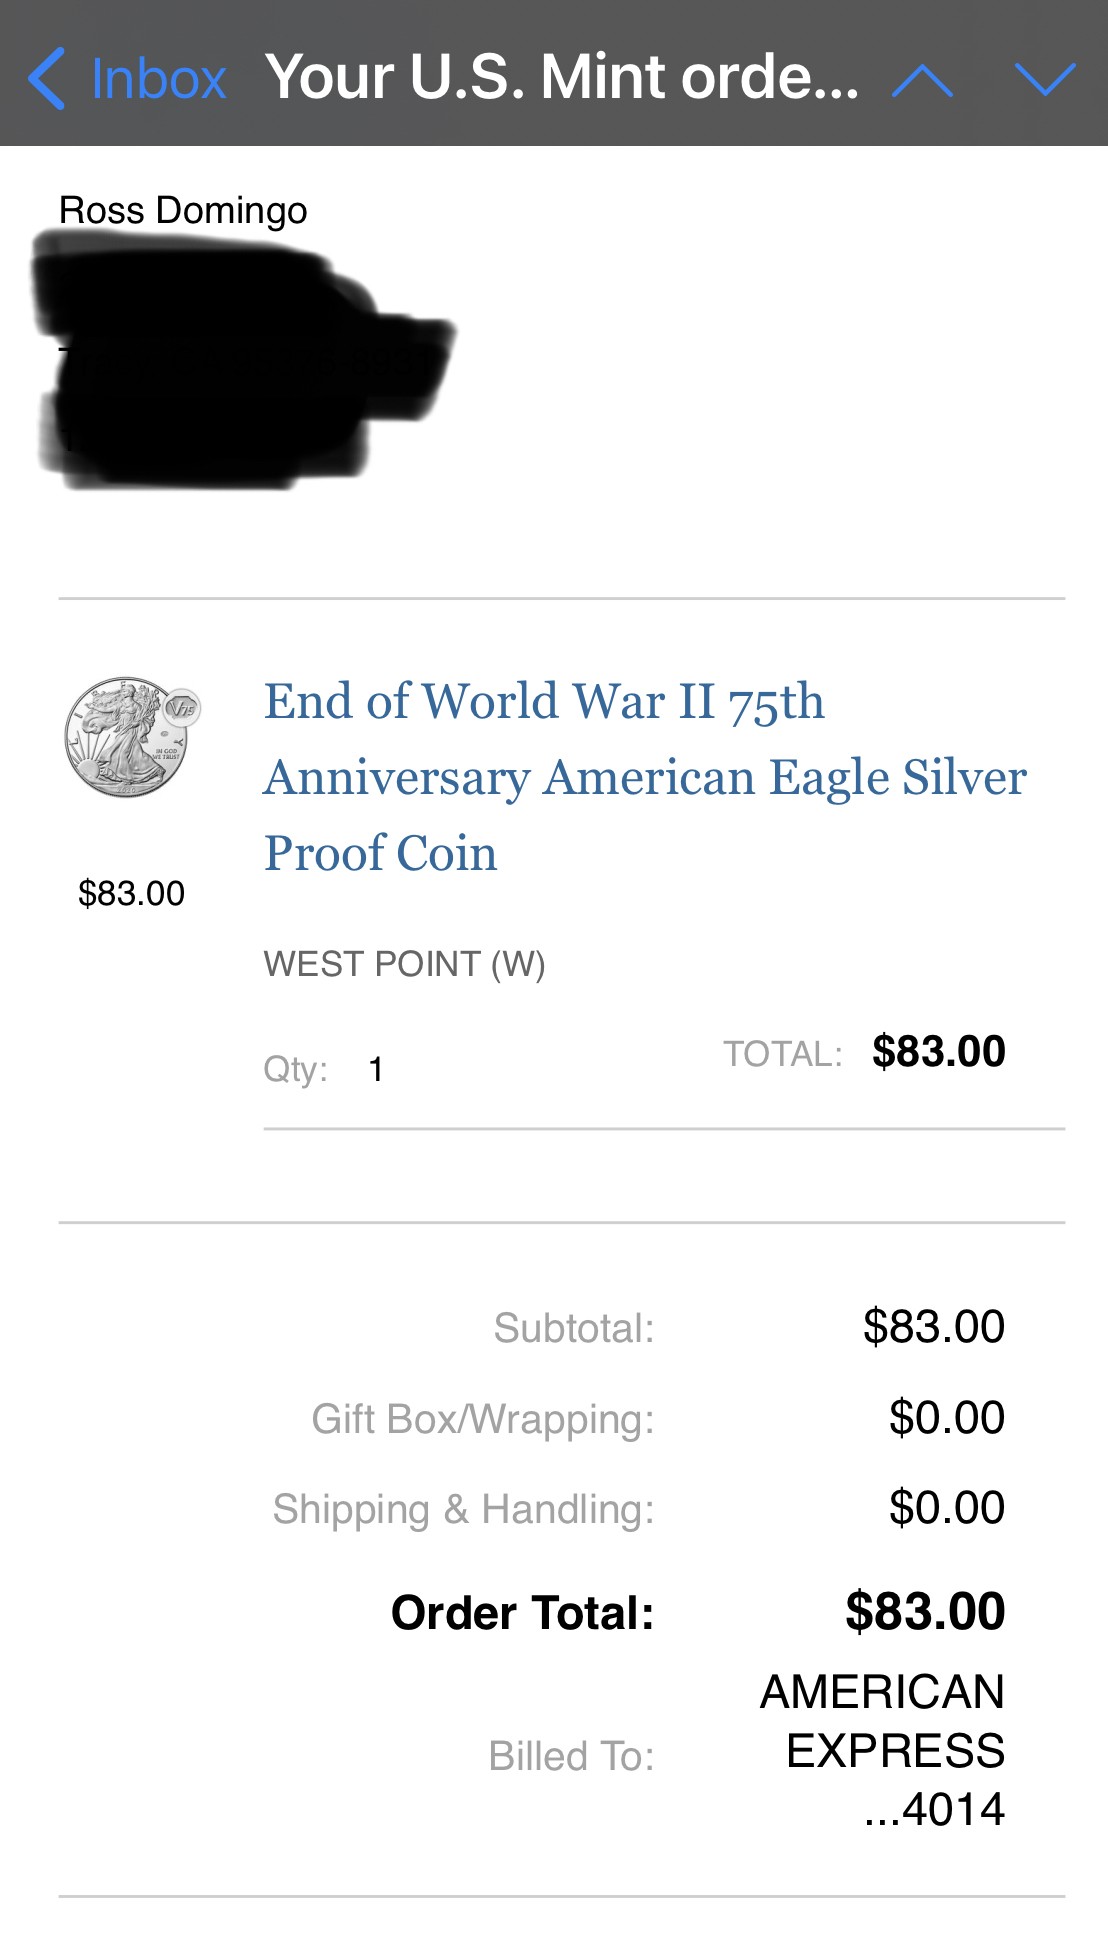Tap the $83.00 price under coin image
The height and width of the screenshot is (1960, 1108).
pos(131,893)
